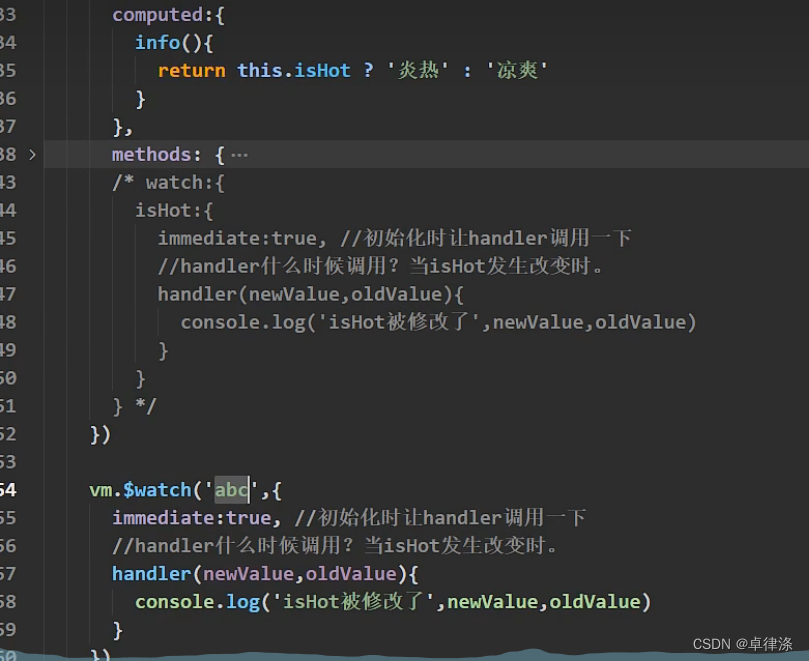Click the 'methods' property name
Screen dimensions: 809x661
click(x=152, y=155)
